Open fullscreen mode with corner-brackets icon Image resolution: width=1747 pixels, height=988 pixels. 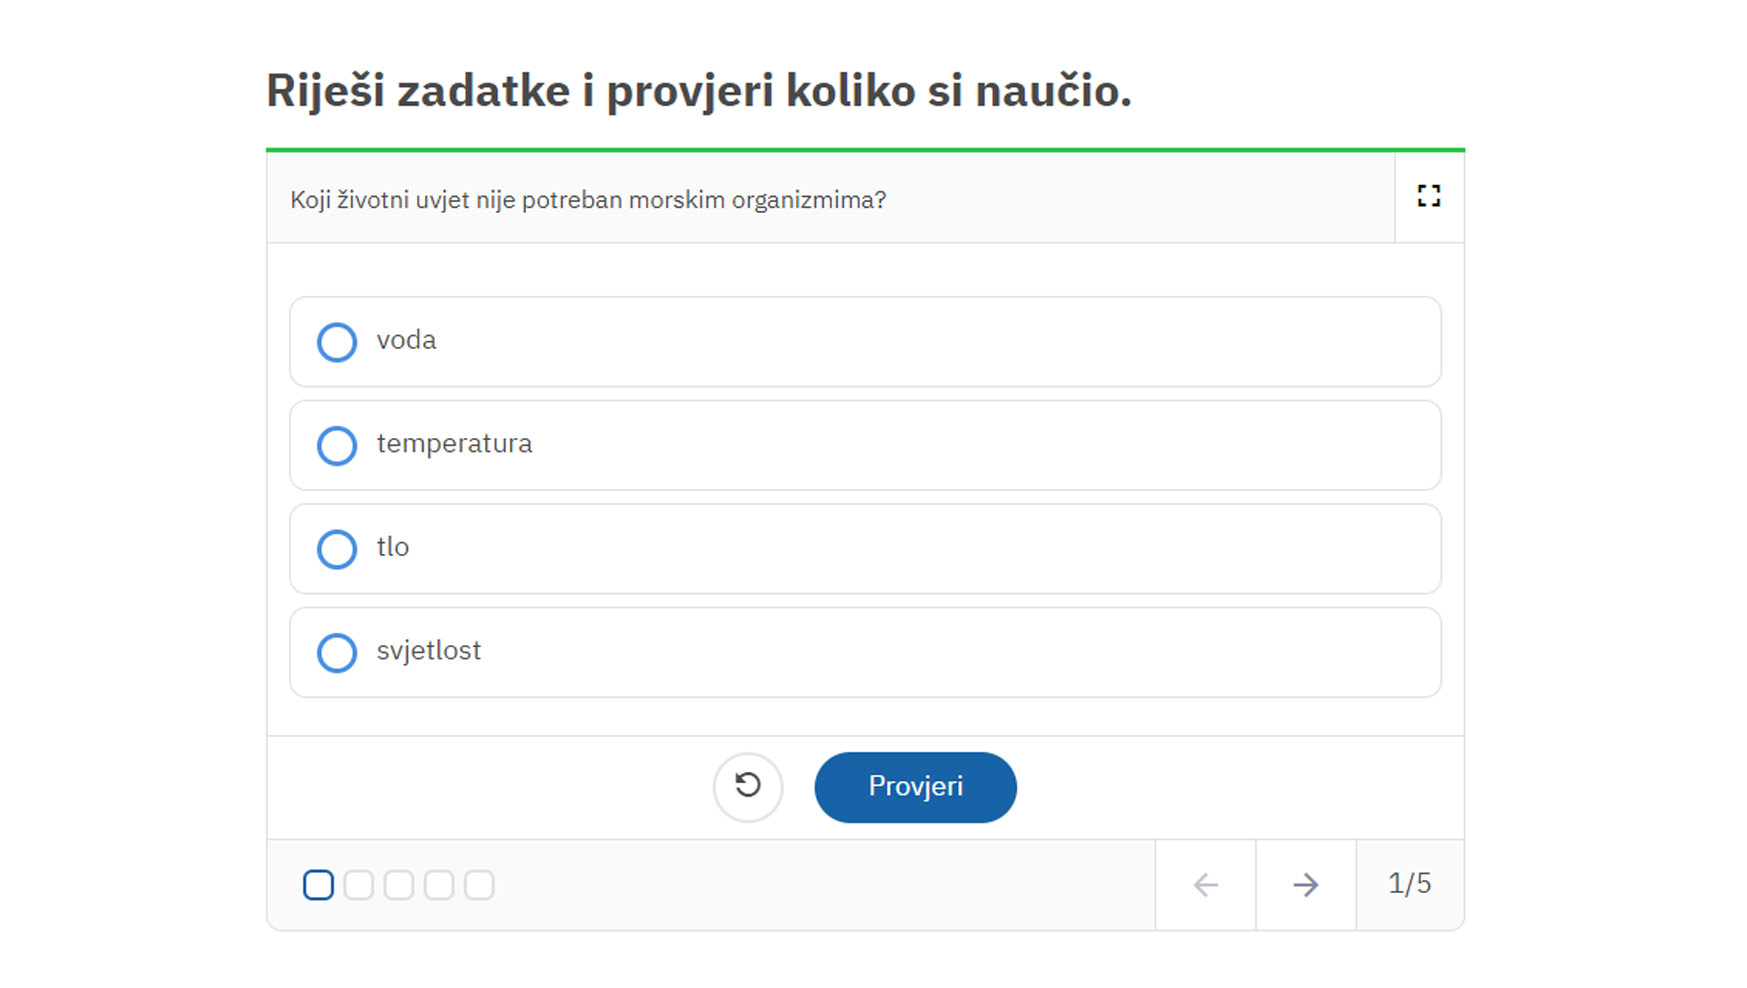pos(1428,196)
